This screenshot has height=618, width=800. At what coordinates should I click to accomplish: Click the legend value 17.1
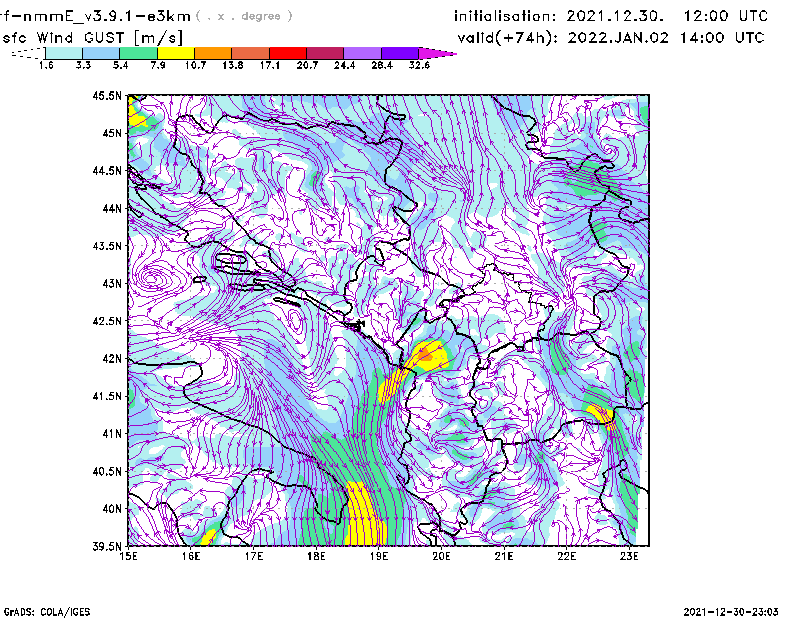point(270,65)
